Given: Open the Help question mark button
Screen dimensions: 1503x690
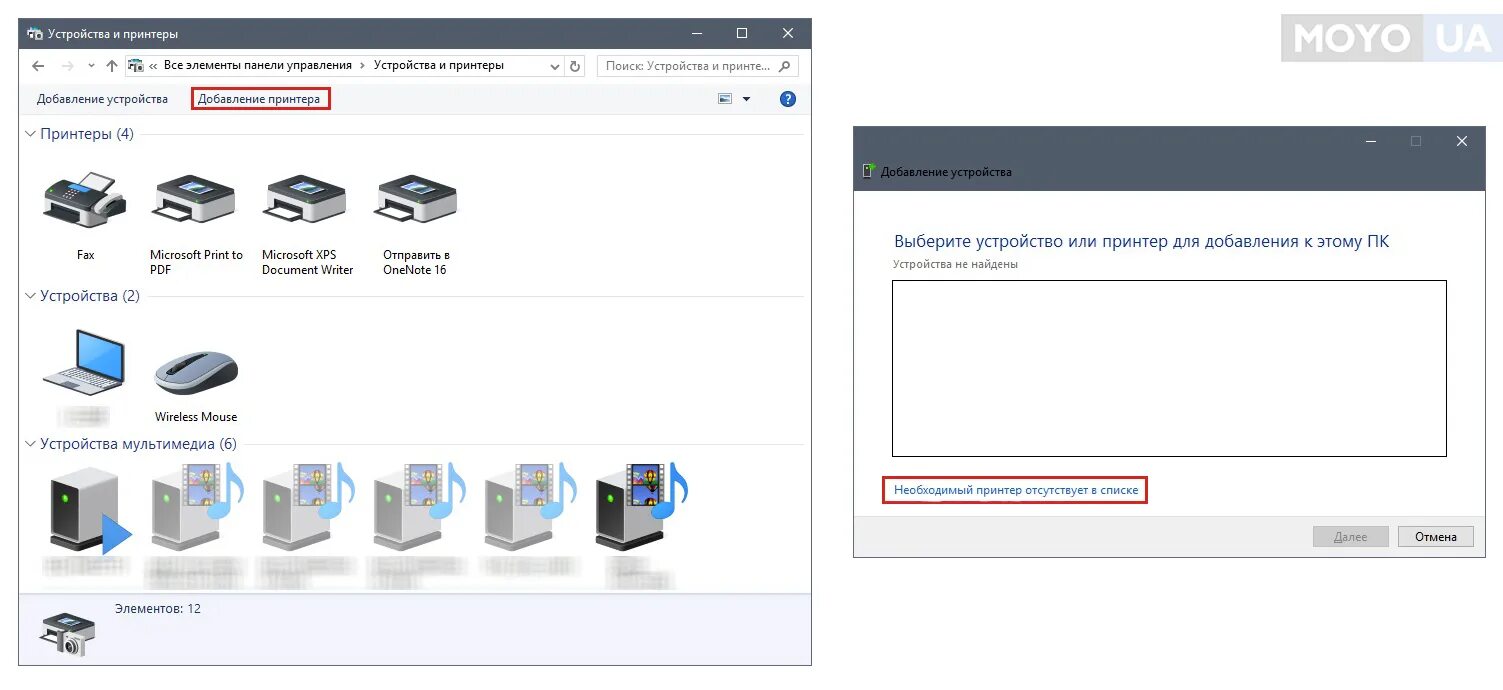Looking at the screenshot, I should pos(788,99).
